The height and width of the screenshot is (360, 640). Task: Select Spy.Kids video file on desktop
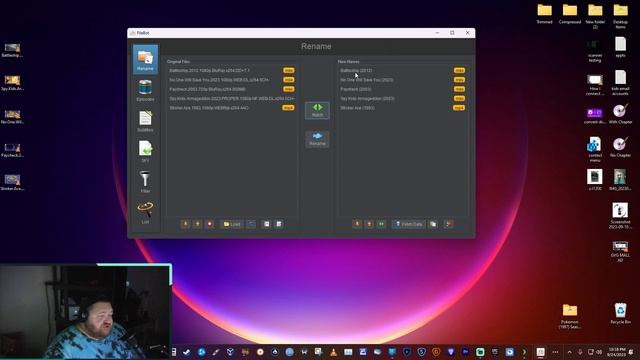point(12,83)
